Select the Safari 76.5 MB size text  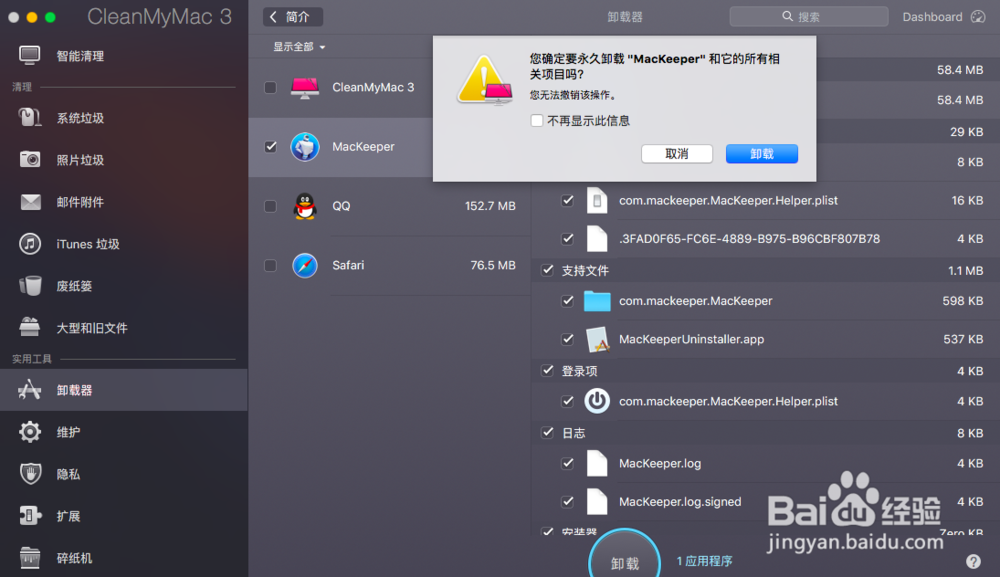click(x=492, y=265)
